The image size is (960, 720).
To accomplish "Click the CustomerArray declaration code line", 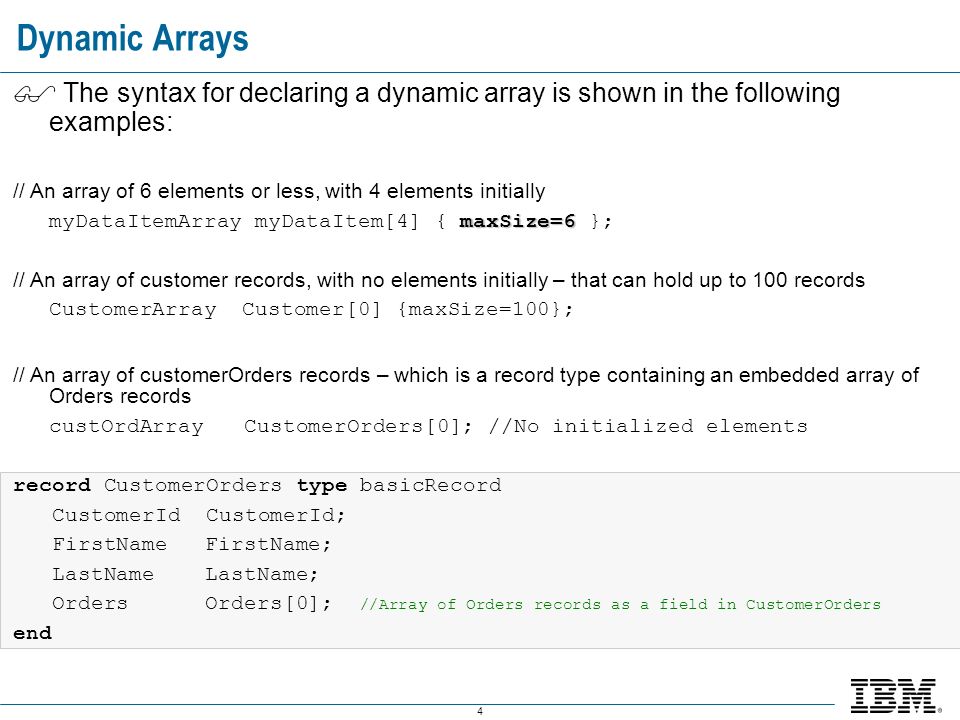I will click(x=311, y=309).
